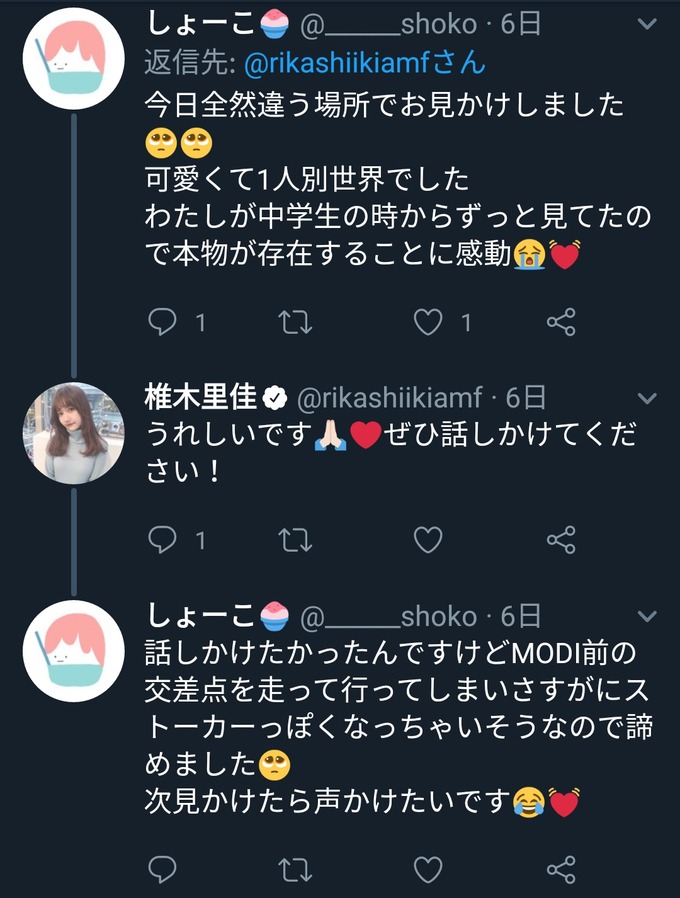This screenshot has height=898, width=680.
Task: Retweet the last しょーこ tweet
Action: coord(295,867)
